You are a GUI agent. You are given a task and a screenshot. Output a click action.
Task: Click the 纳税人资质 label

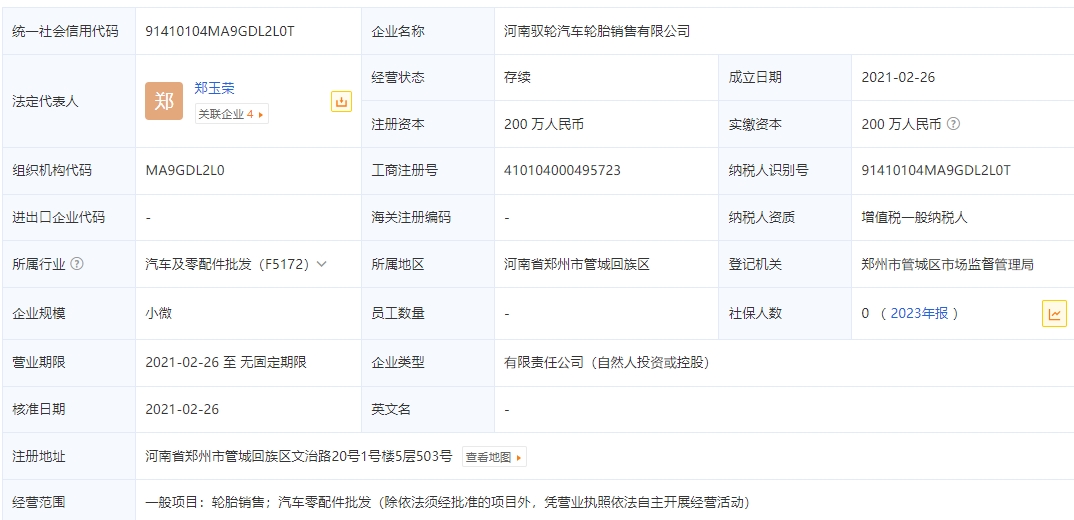point(762,217)
